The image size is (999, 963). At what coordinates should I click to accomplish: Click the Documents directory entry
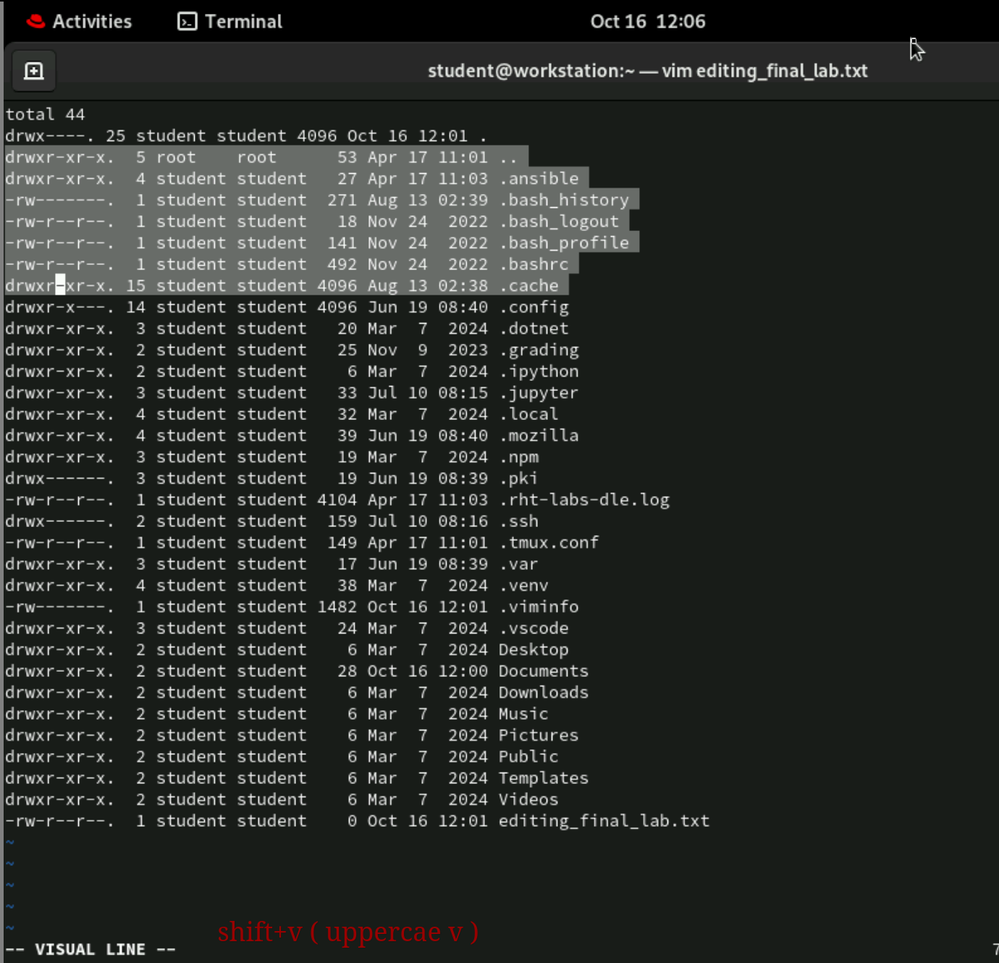coord(543,671)
